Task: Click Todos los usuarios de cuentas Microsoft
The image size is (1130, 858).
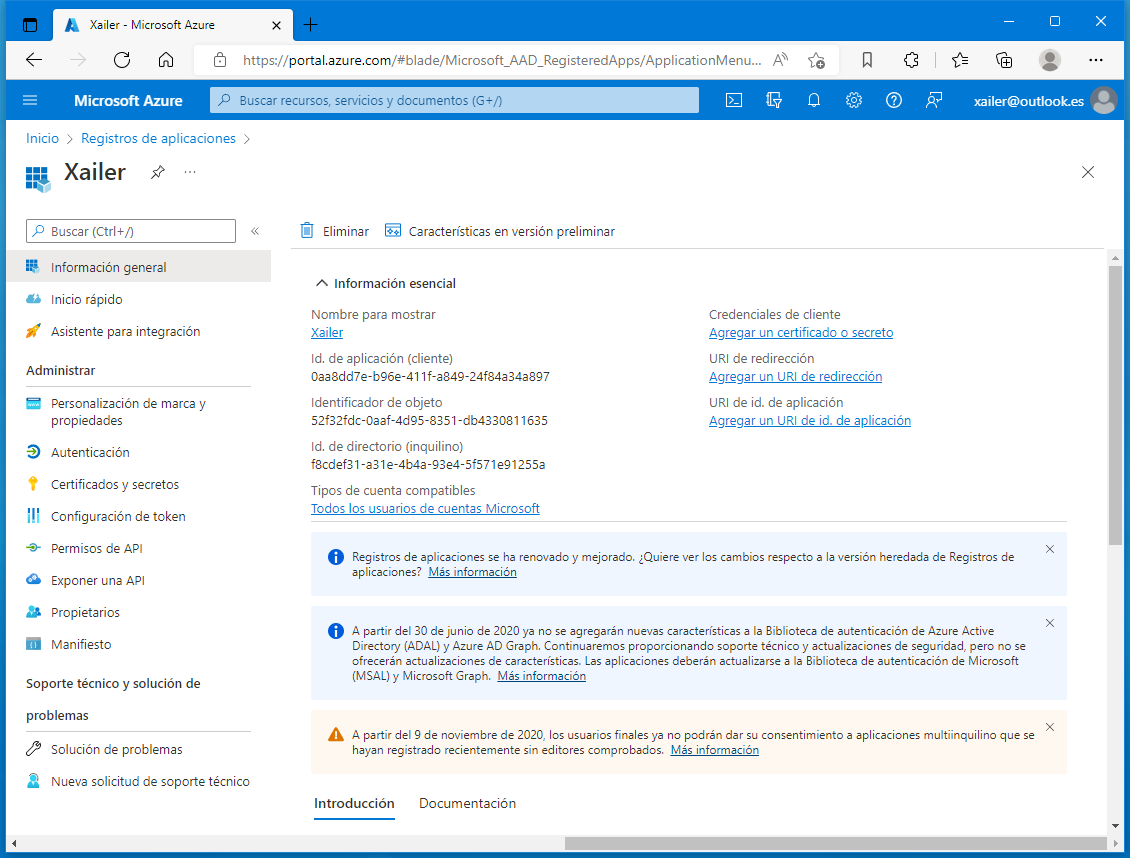Action: pos(425,508)
